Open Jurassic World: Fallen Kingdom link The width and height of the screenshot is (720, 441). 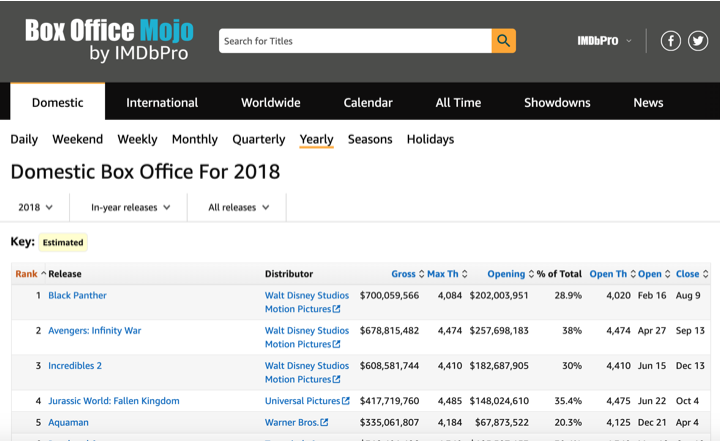pos(114,401)
